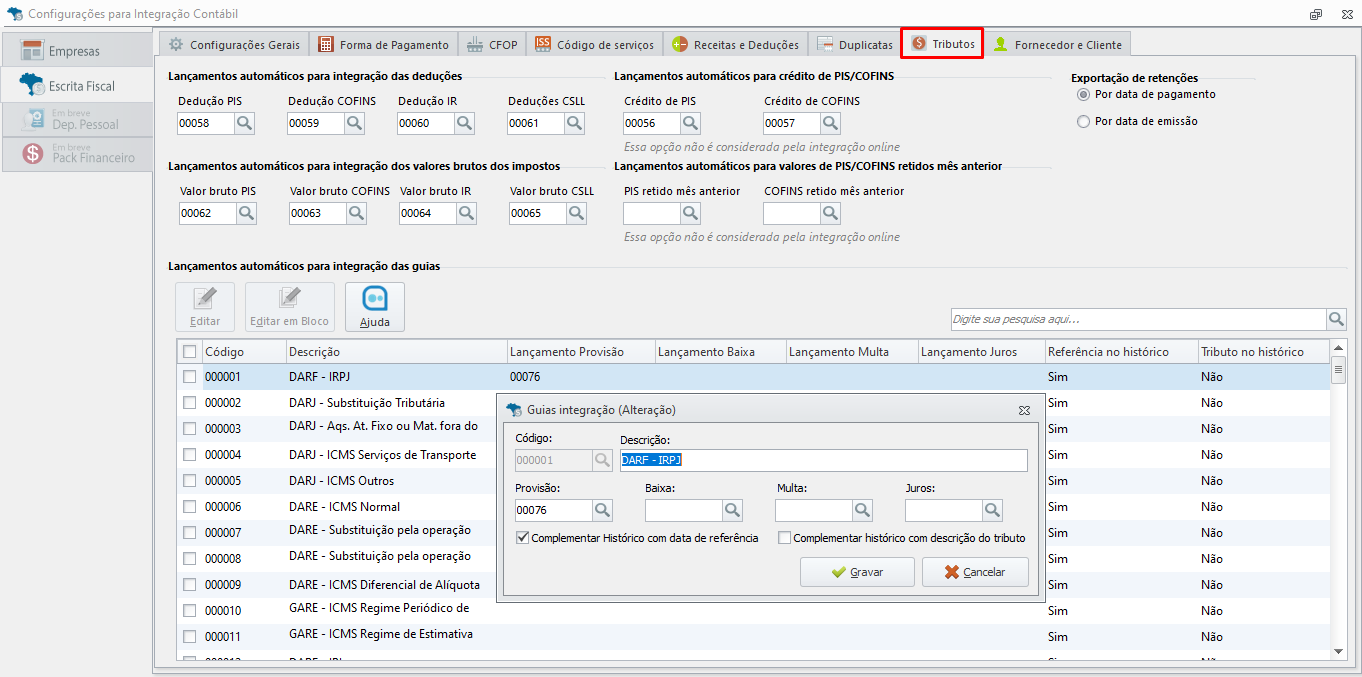
Task: Click the scroll down arrow of guias table
Action: tap(1338, 651)
